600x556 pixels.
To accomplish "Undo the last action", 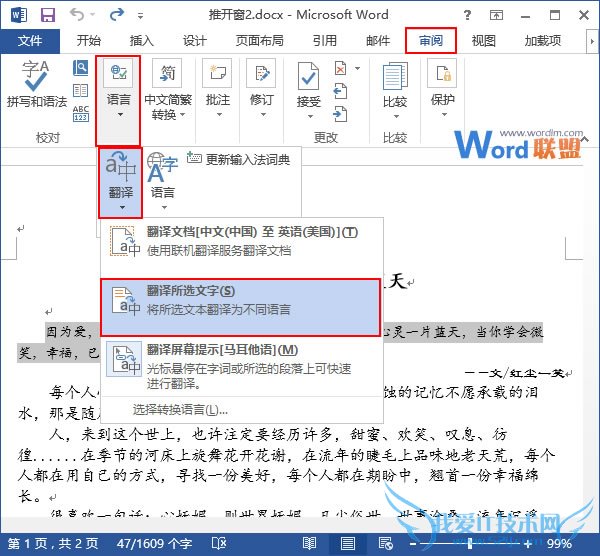I will click(x=77, y=15).
